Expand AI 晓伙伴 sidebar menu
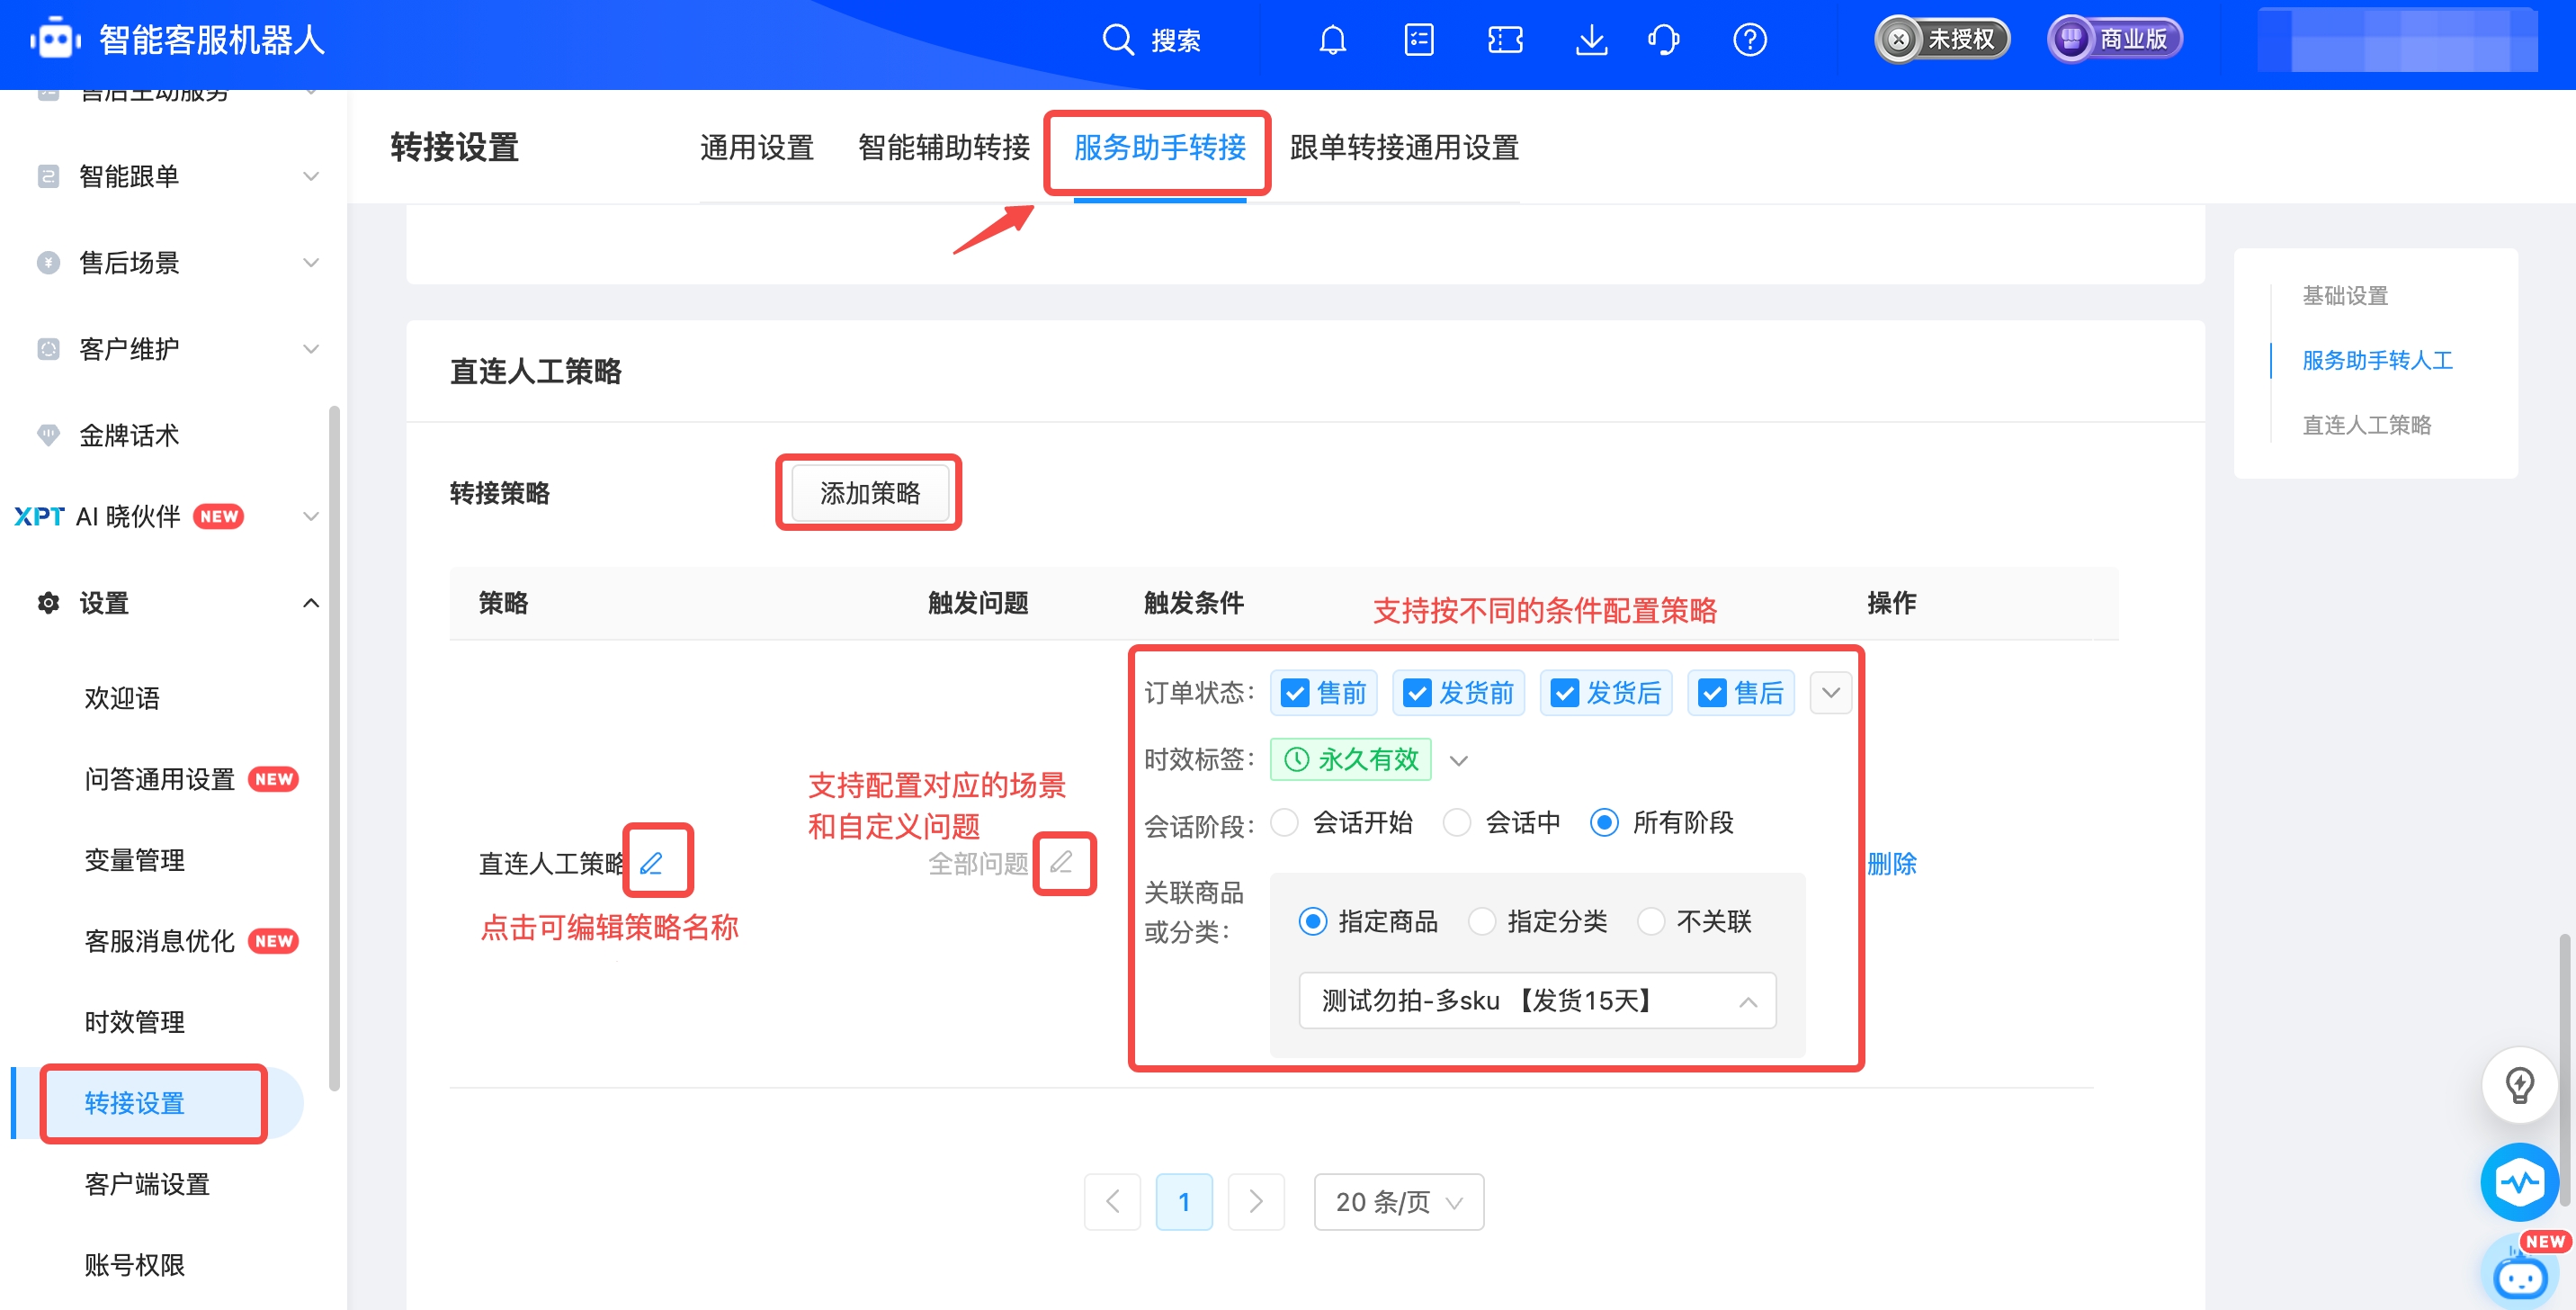2576x1310 pixels. [x=311, y=516]
